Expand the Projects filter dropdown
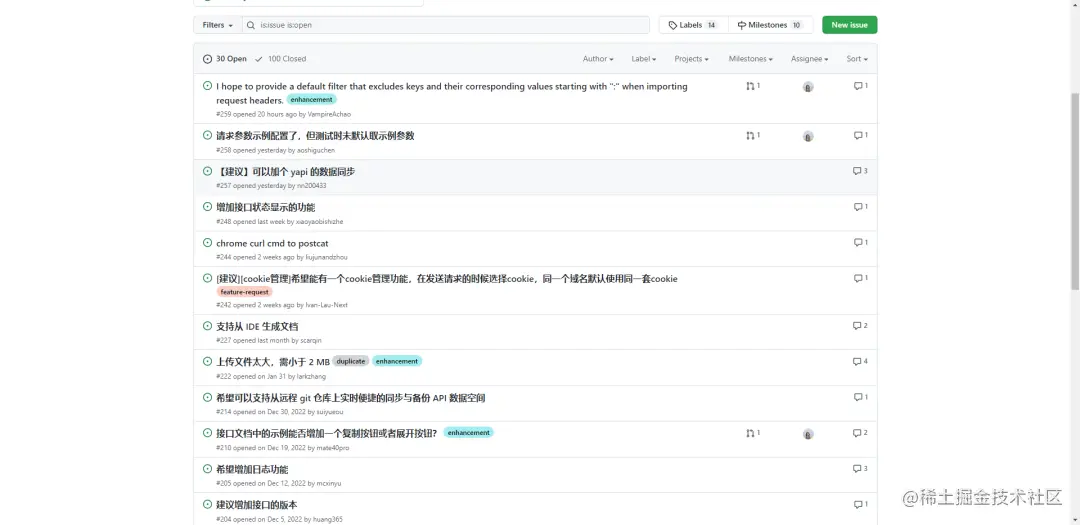Image resolution: width=1080 pixels, height=525 pixels. 692,59
